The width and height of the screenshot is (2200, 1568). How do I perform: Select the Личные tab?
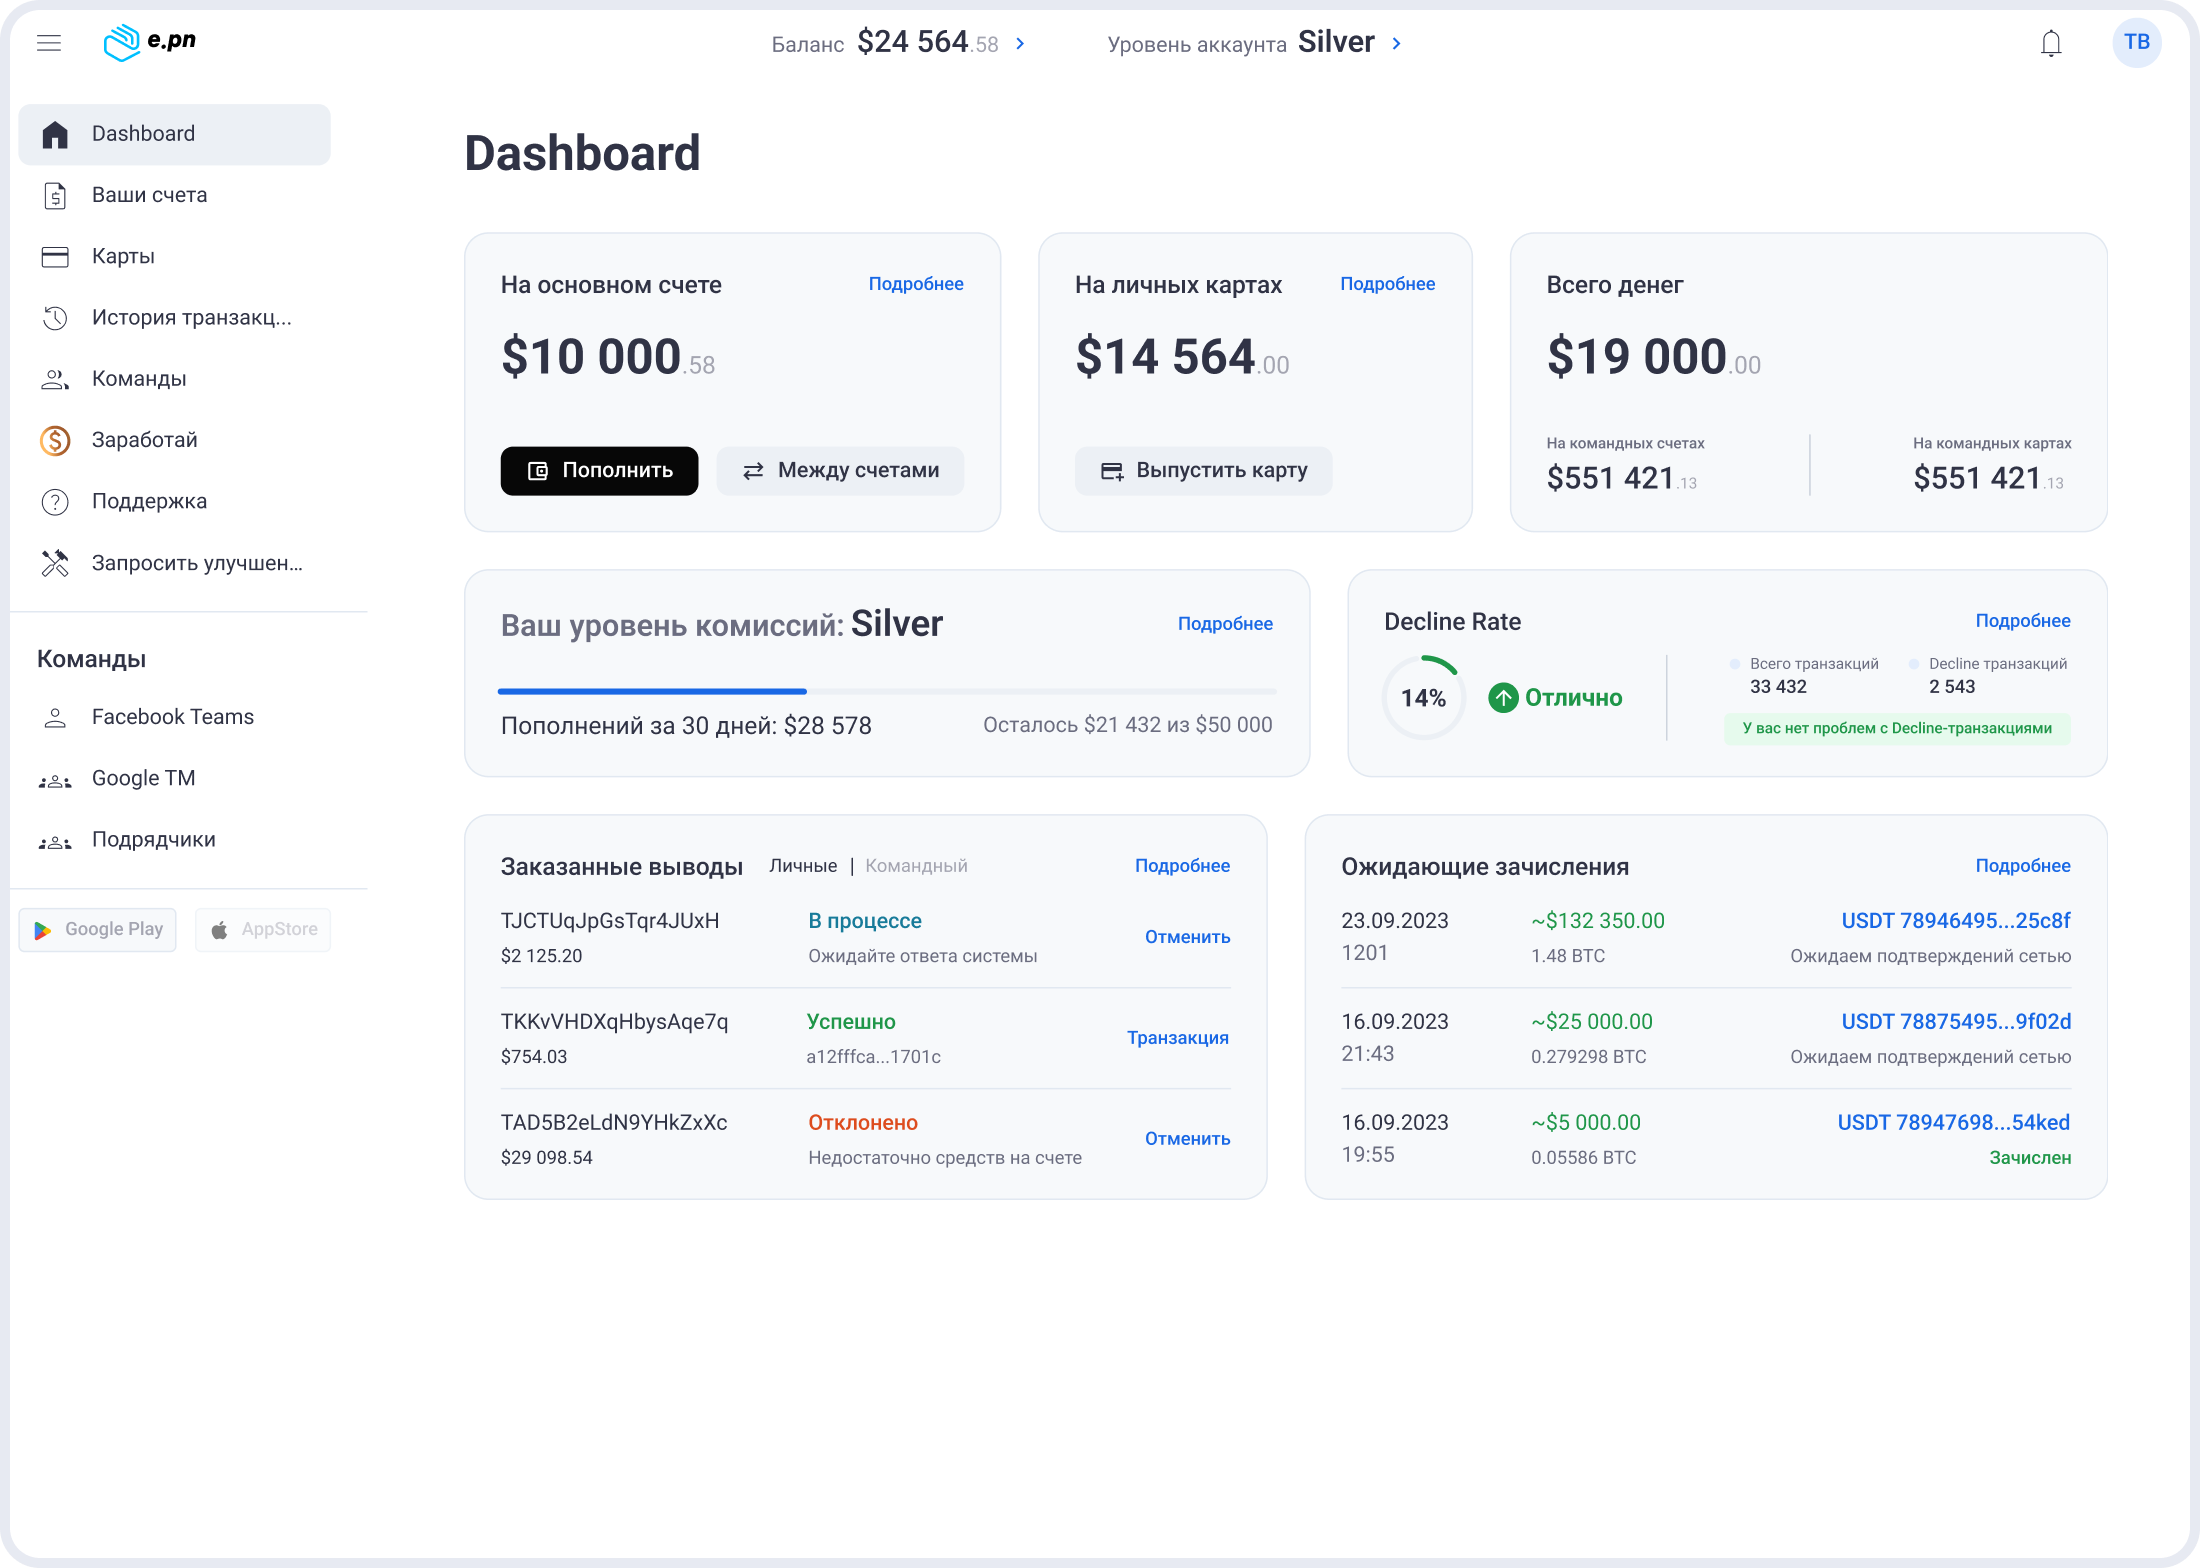click(x=802, y=866)
